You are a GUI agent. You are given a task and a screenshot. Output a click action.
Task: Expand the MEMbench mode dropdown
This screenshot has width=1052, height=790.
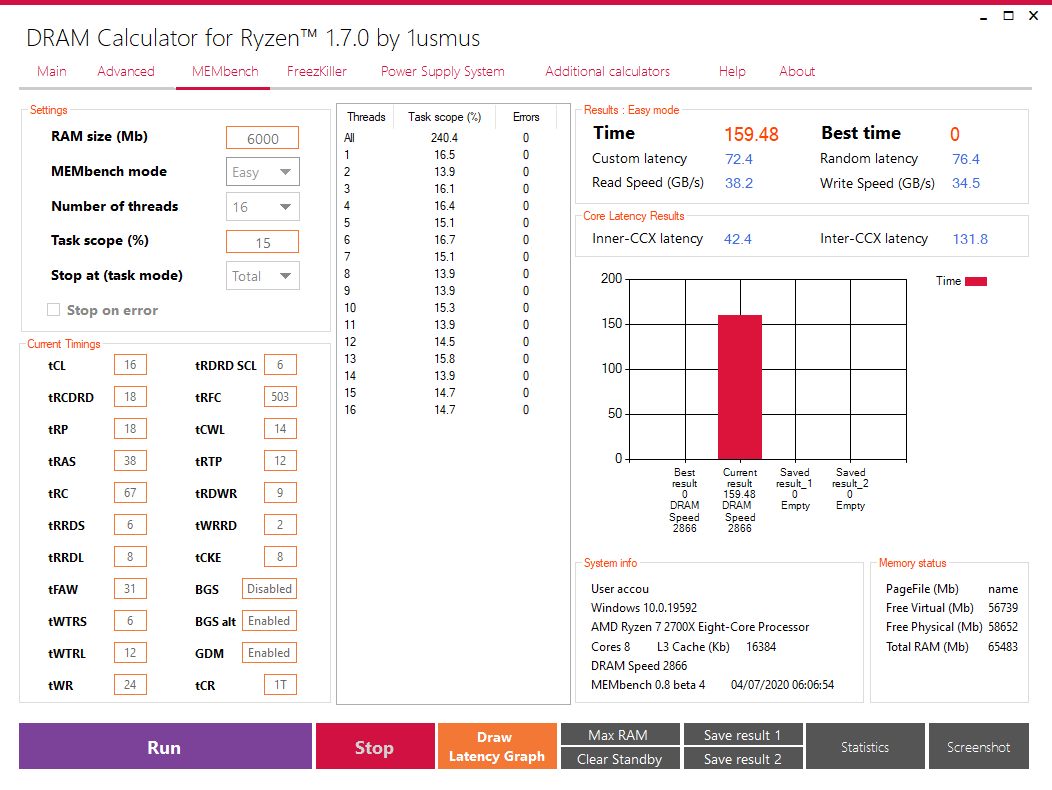coord(262,172)
